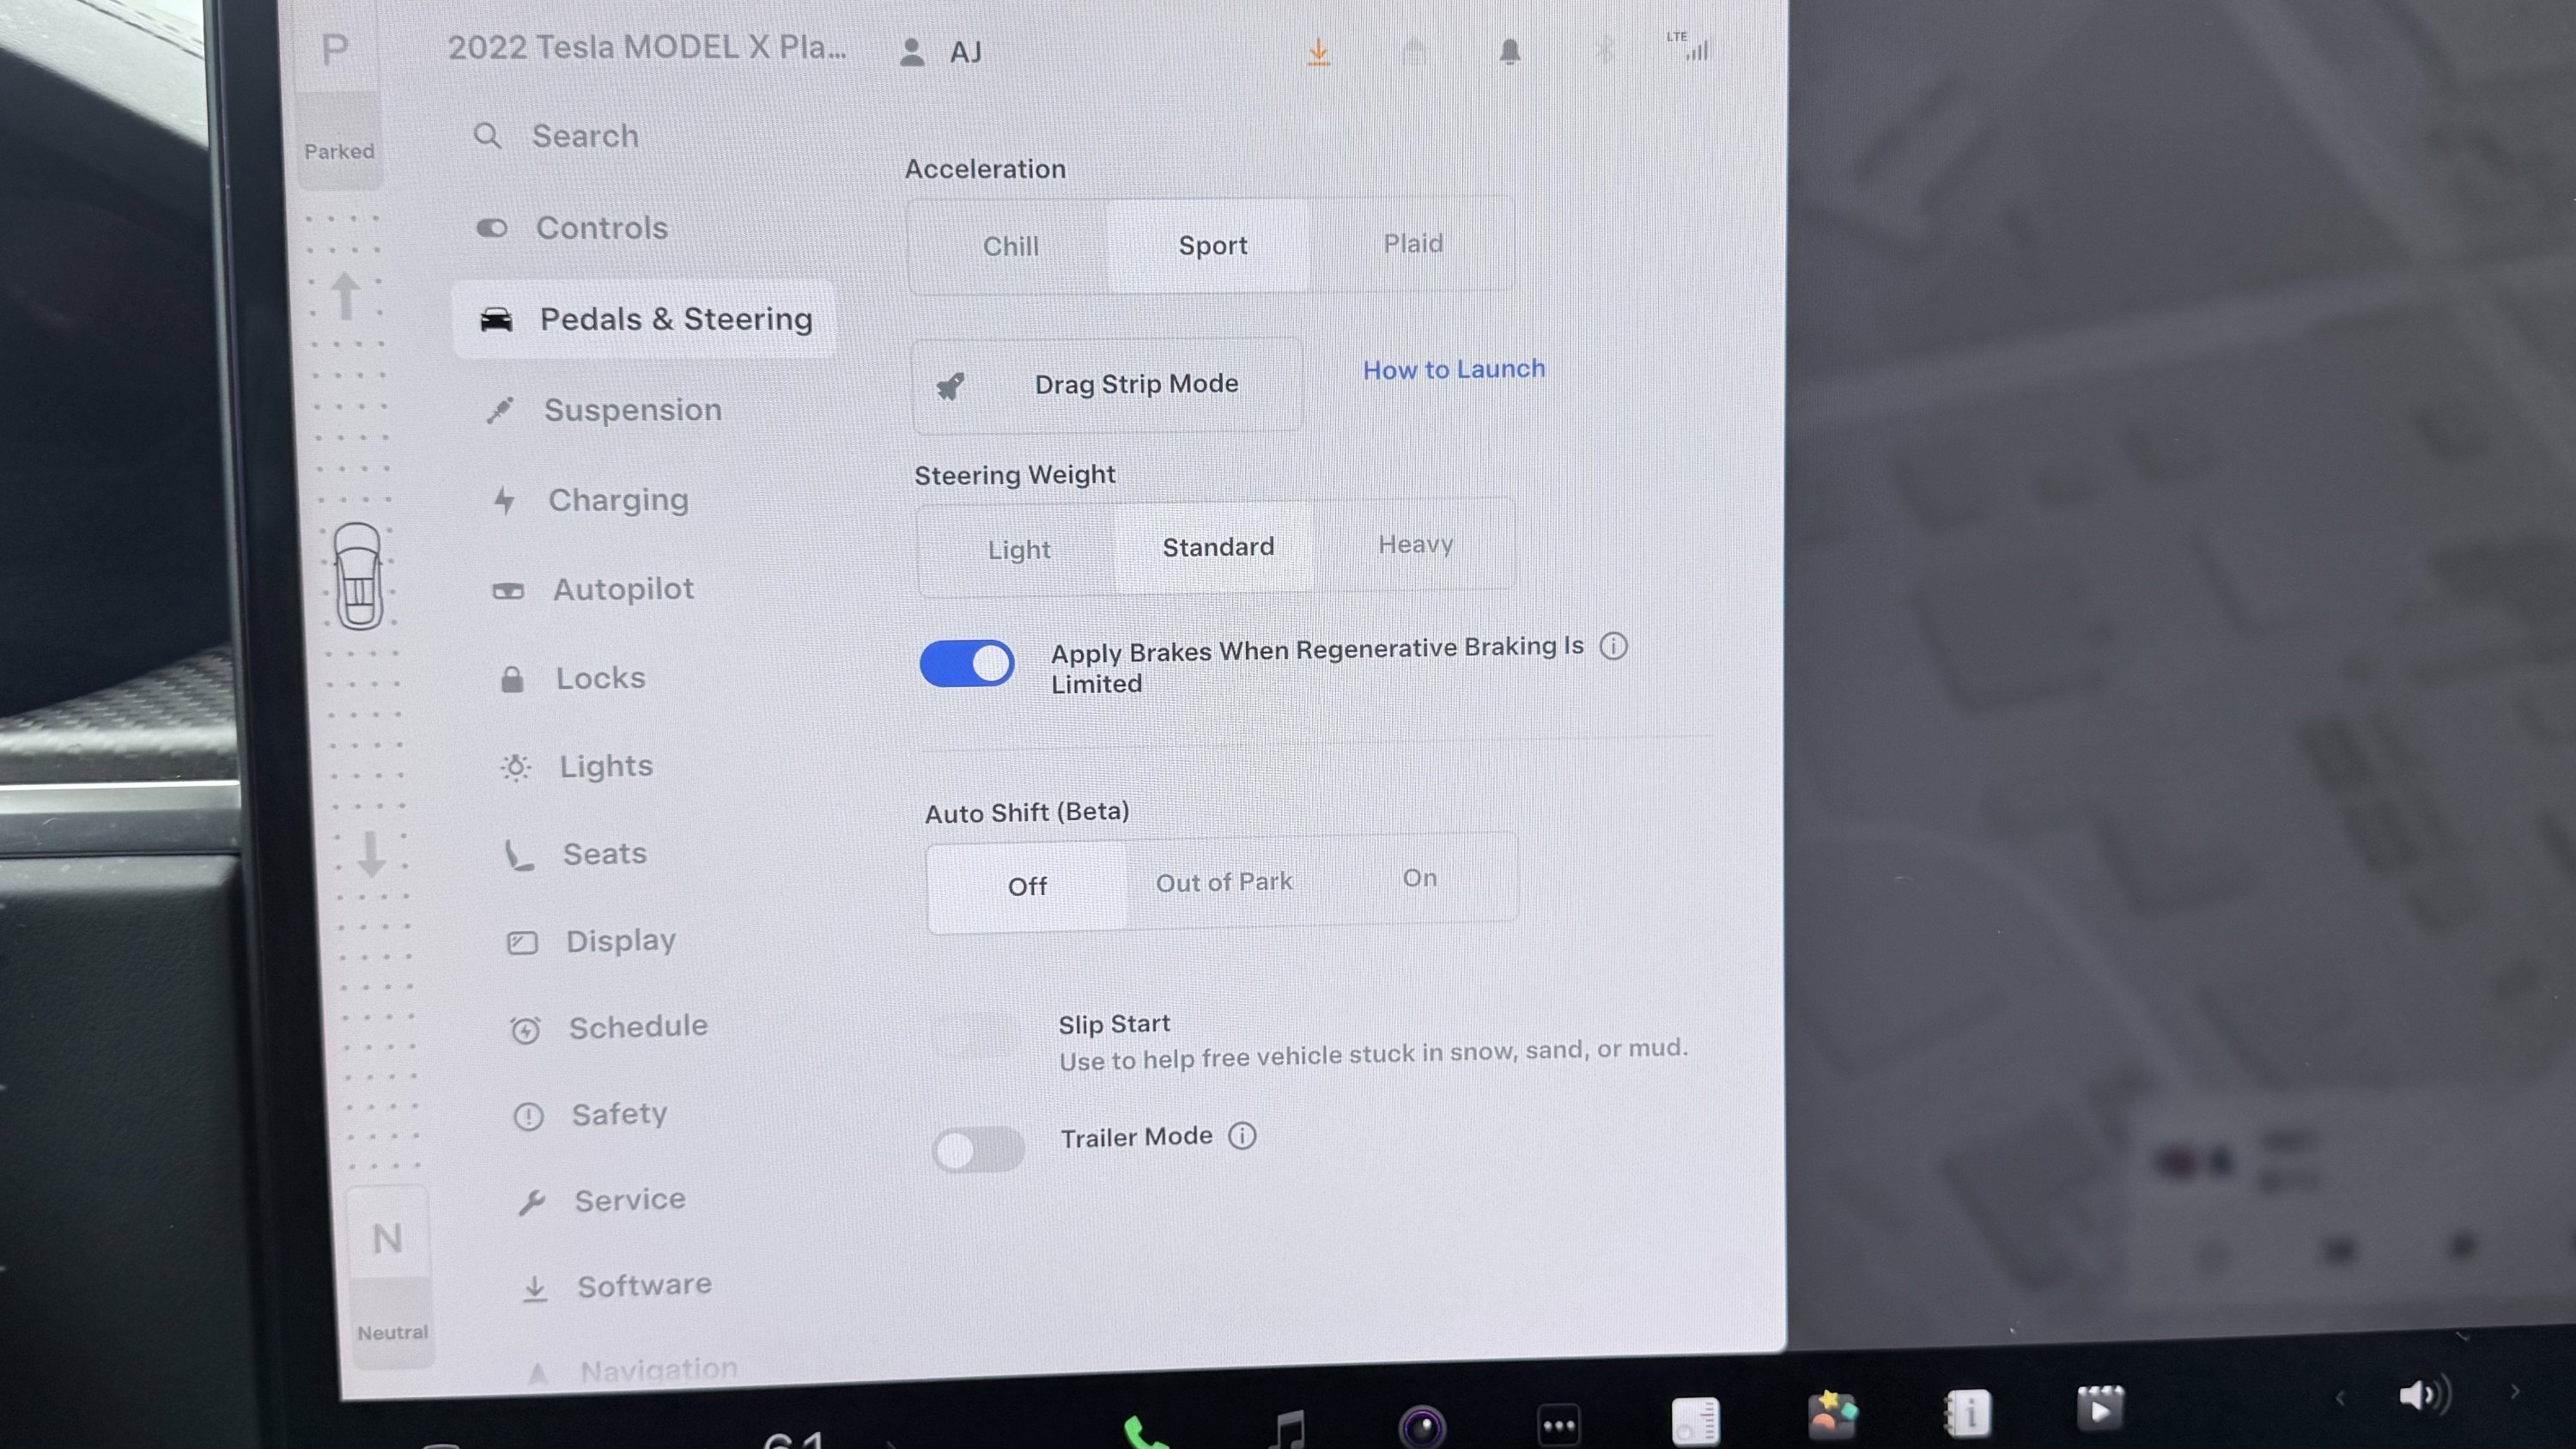Set Acceleration to Plaid
The image size is (2576, 1449).
pyautogui.click(x=1413, y=243)
